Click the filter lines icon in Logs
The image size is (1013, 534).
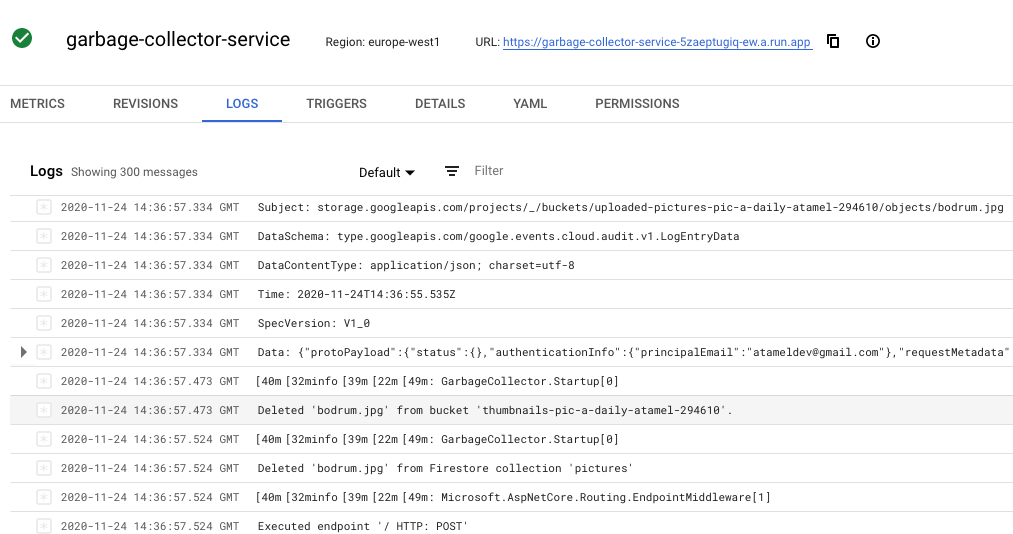coord(452,172)
